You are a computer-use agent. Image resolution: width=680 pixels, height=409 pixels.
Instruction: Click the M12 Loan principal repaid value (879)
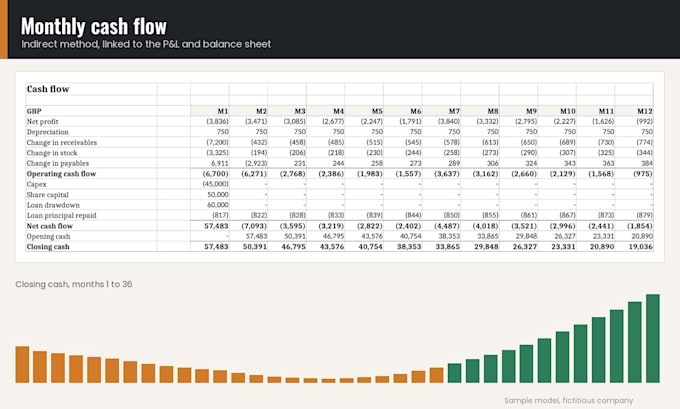644,215
